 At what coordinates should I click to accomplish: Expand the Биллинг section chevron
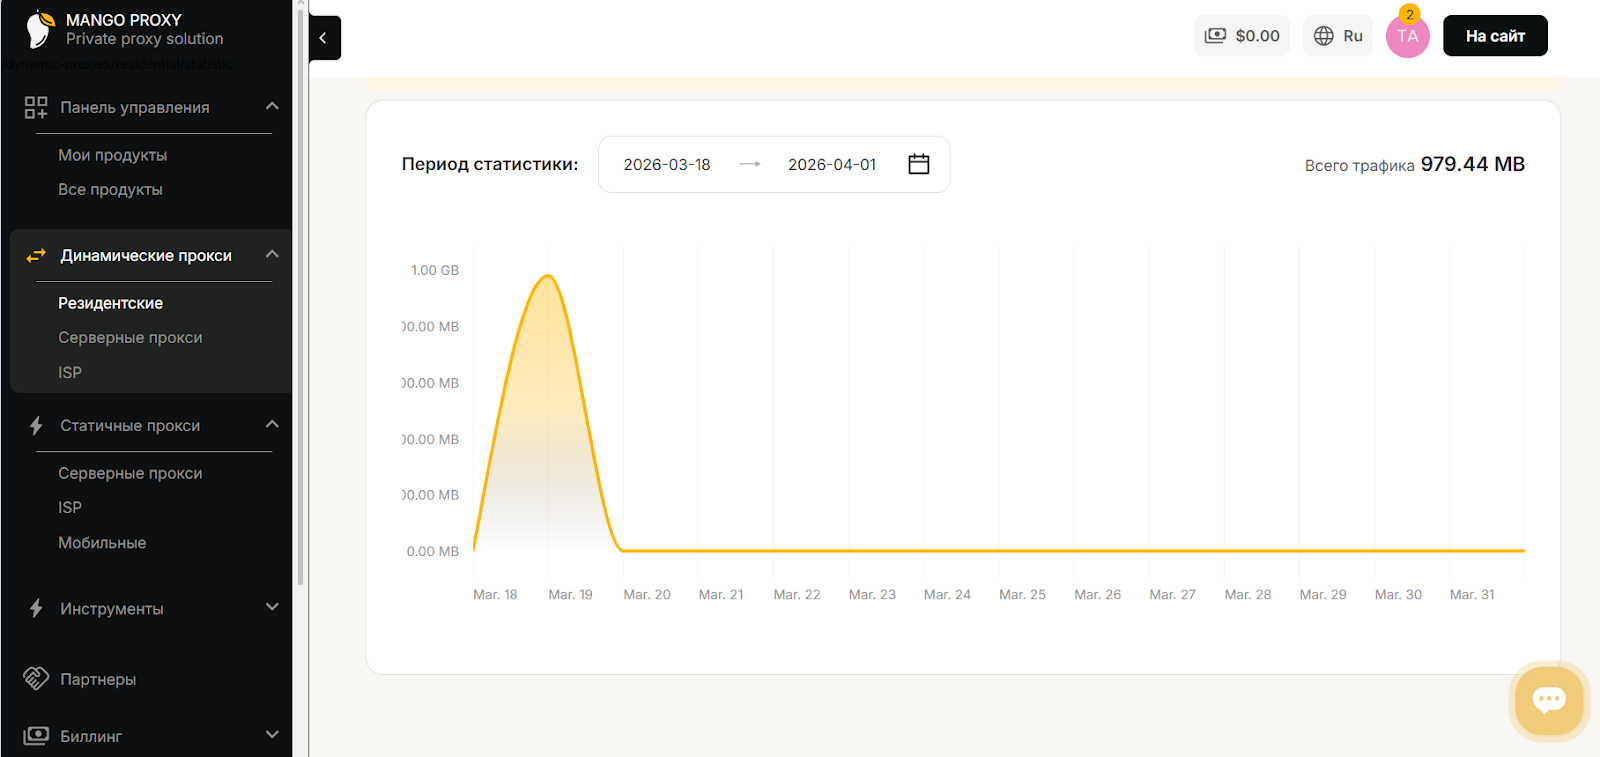[272, 735]
